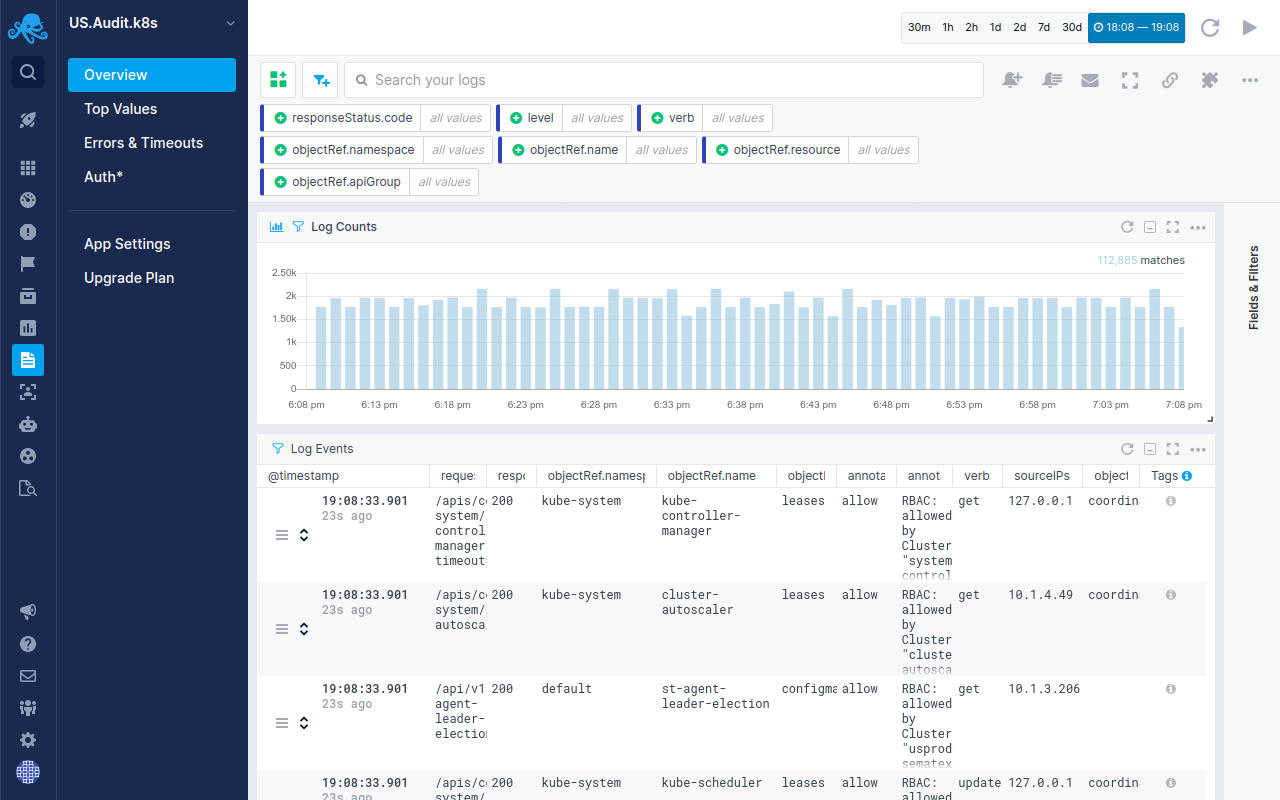Minimize the Log Counts panel
This screenshot has width=1280, height=800.
(x=1150, y=227)
